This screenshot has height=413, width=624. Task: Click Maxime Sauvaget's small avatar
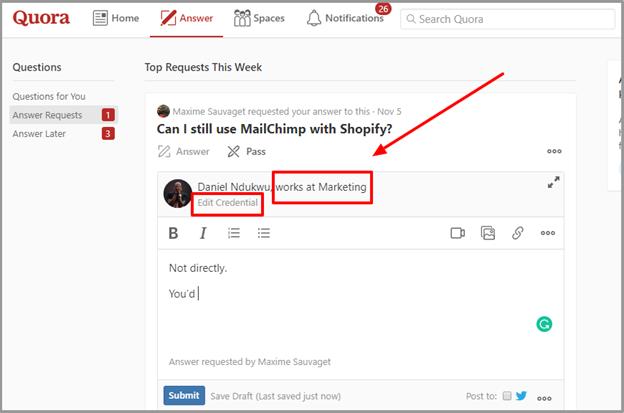(163, 111)
